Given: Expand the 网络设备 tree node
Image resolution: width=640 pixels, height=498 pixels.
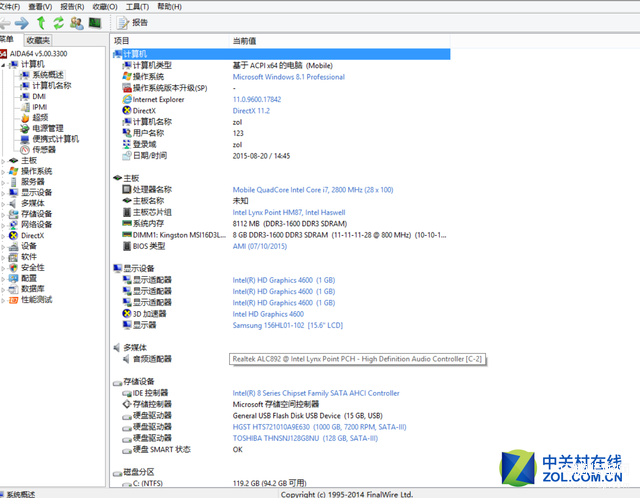Looking at the screenshot, I should [3, 225].
